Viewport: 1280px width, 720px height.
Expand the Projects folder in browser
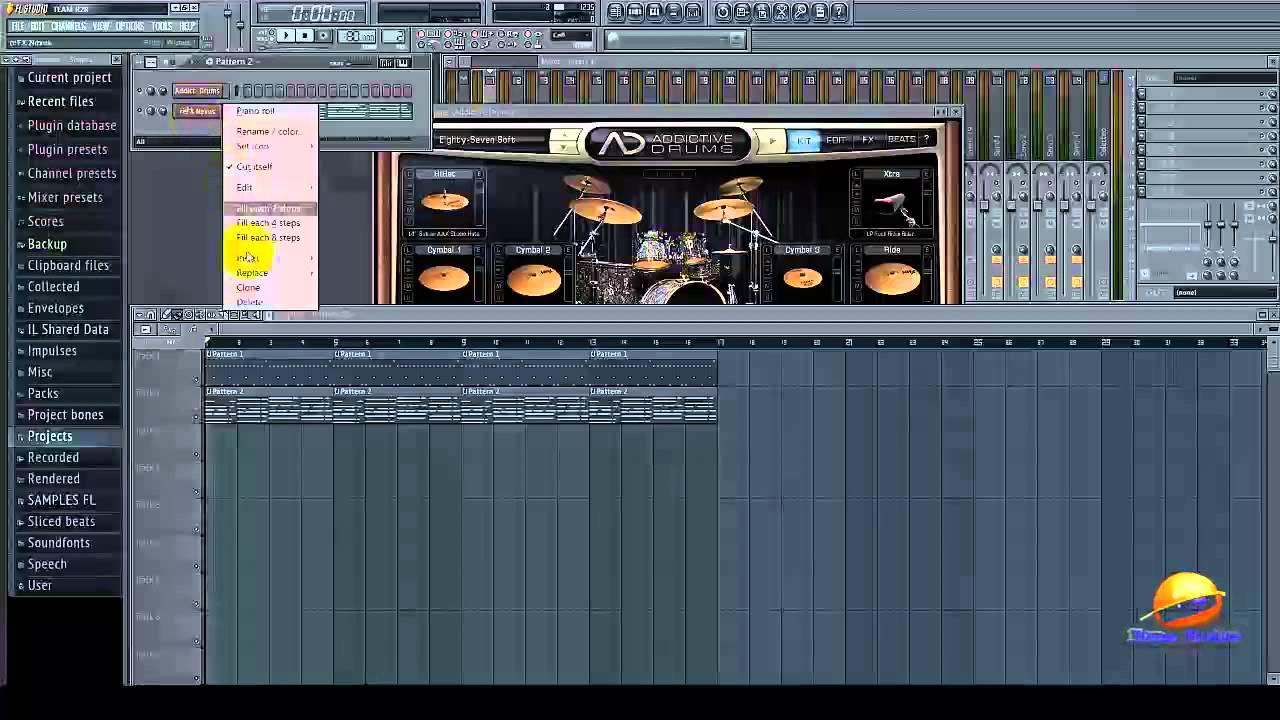click(49, 436)
